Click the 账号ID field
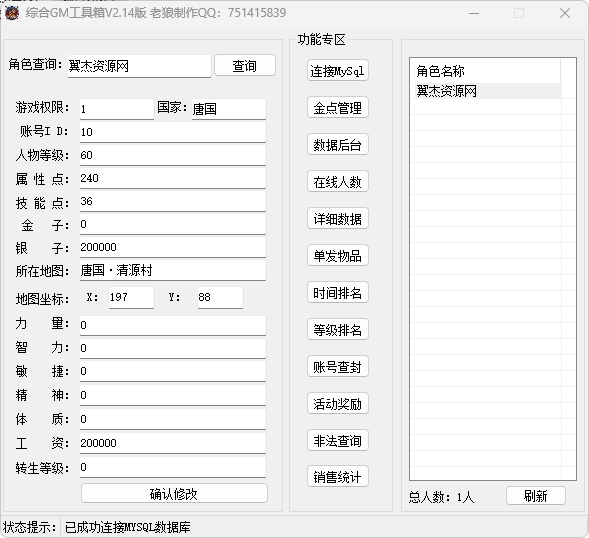This screenshot has height=538, width=589. [x=173, y=132]
